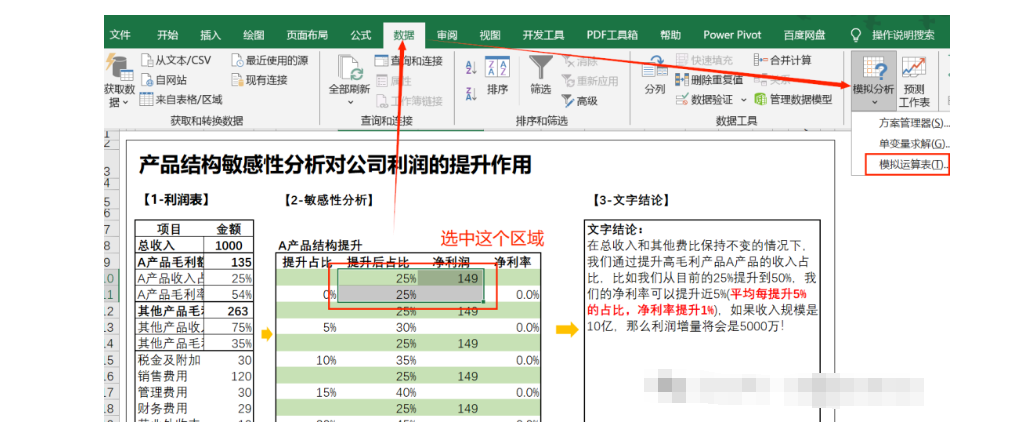Image resolution: width=1036 pixels, height=433 pixels.
Task: Switch to the 绘图 tab
Action: (x=254, y=35)
